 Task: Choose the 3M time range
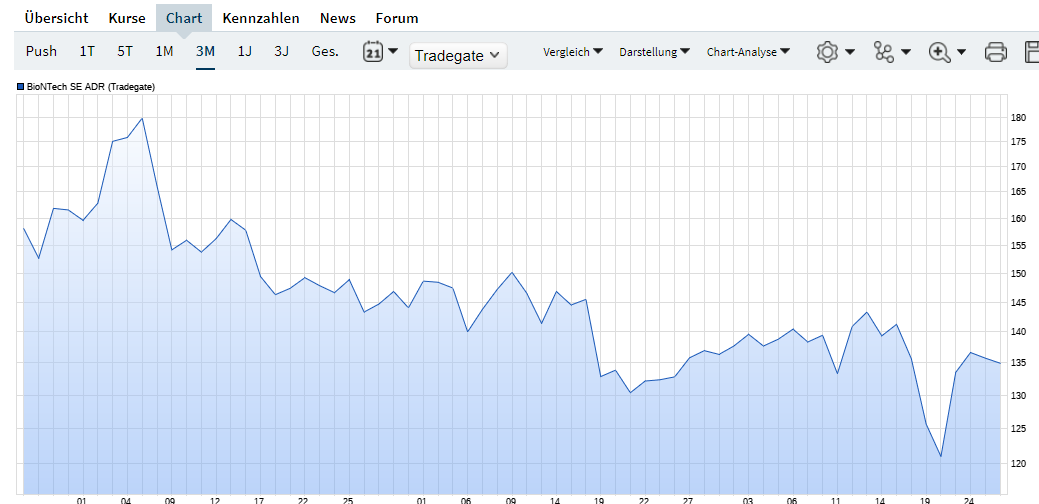(205, 51)
